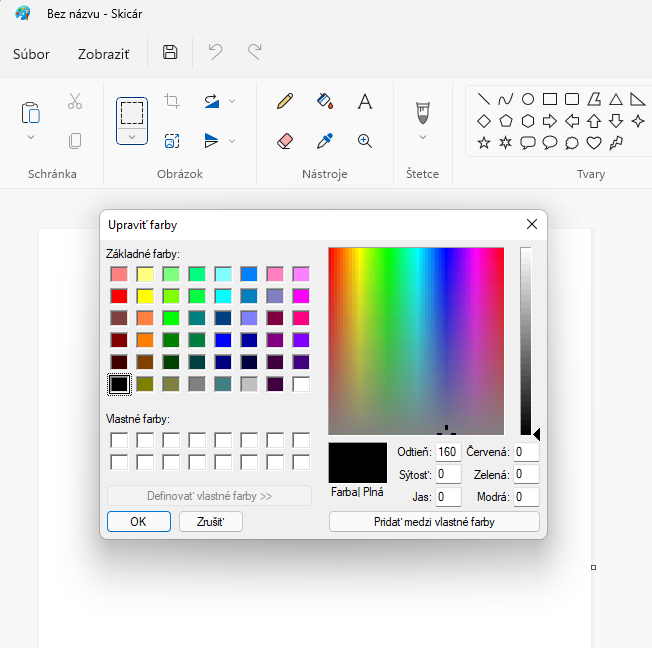Screen dimensions: 652x648
Task: Select the Color picker eyedropper tool
Action: tap(325, 141)
